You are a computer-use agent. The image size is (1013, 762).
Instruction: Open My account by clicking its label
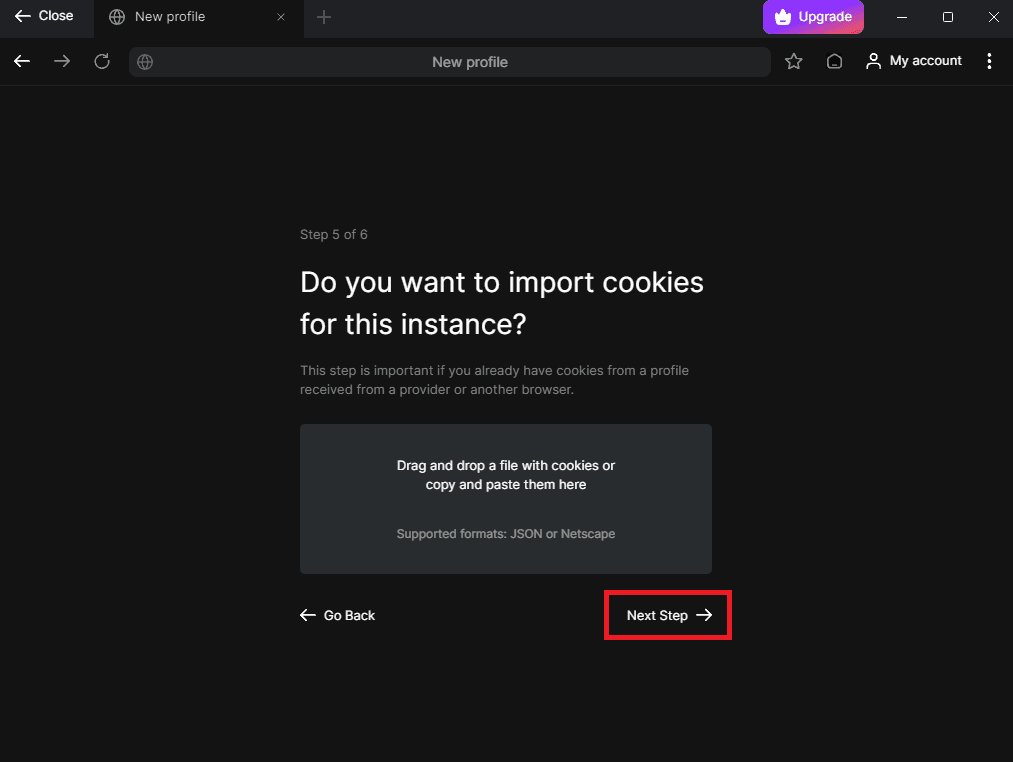pos(925,61)
